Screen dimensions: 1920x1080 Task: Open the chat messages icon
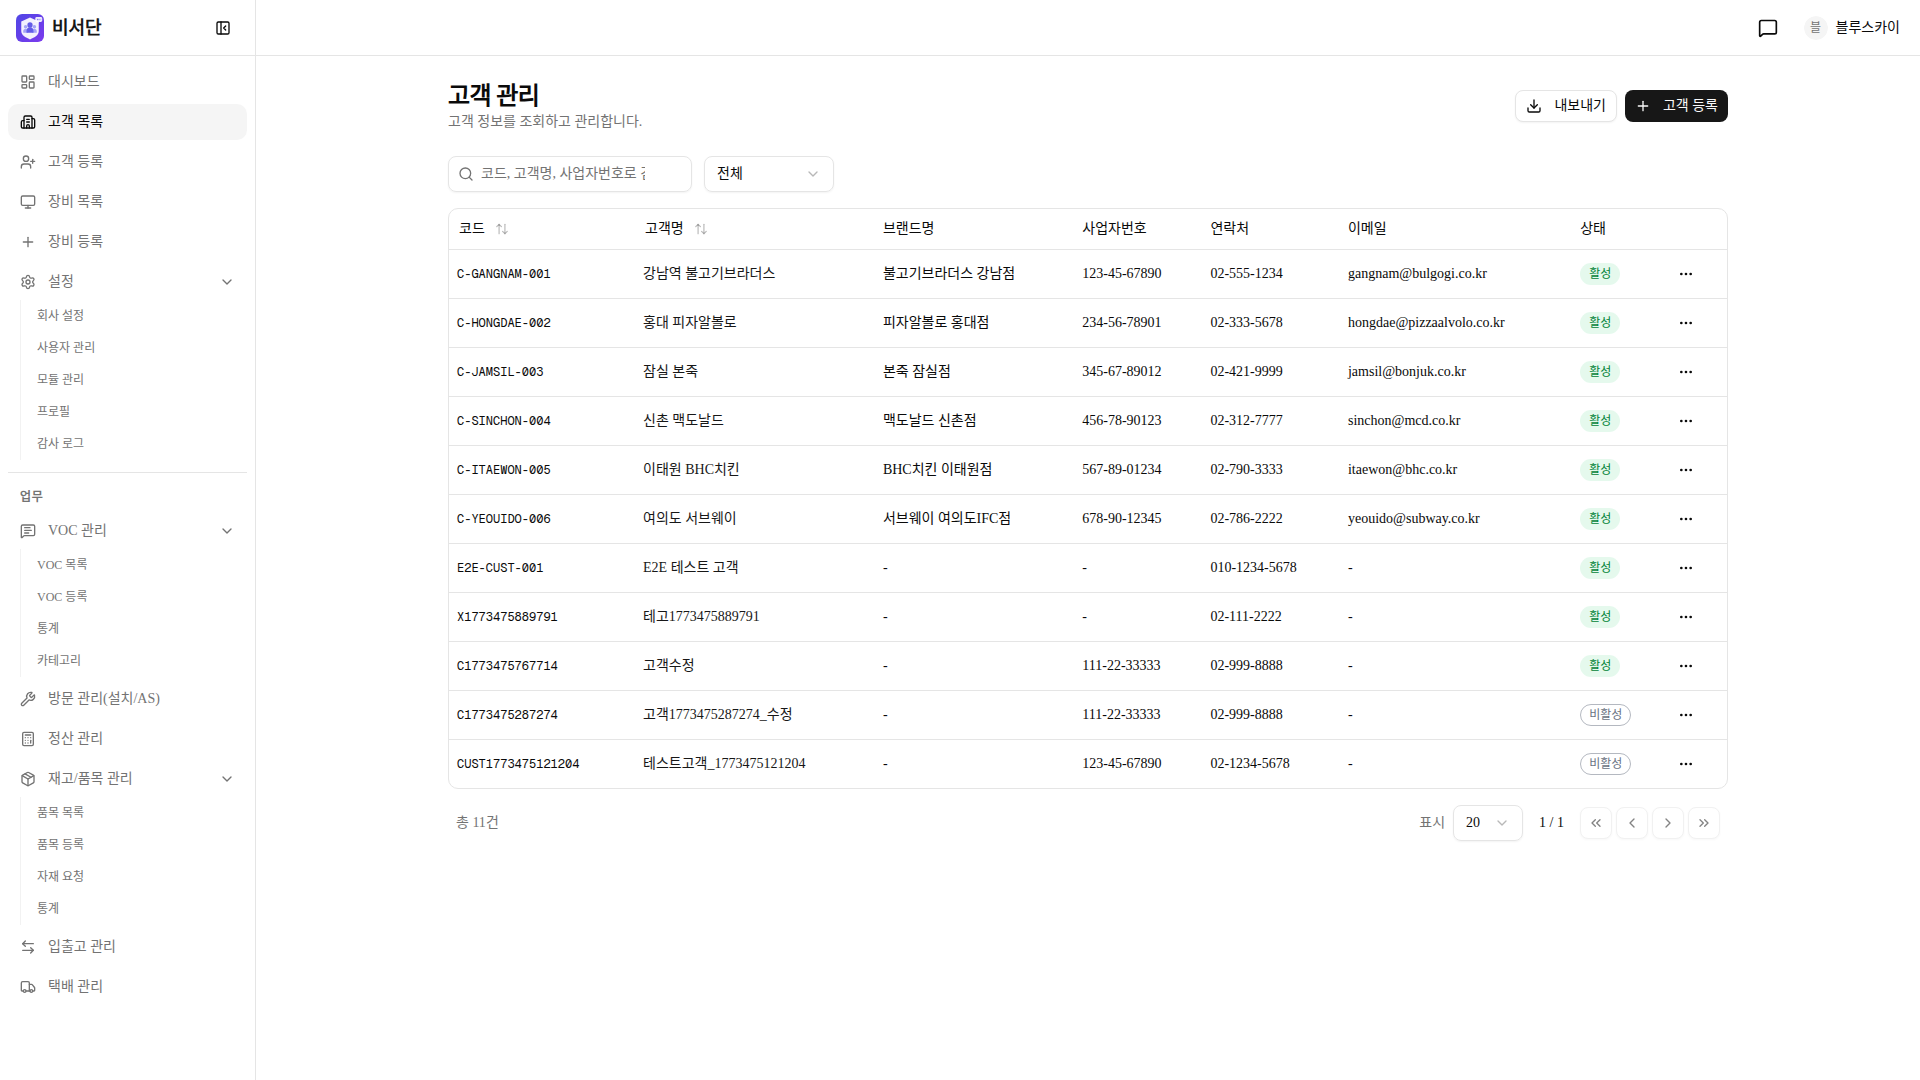click(x=1768, y=28)
